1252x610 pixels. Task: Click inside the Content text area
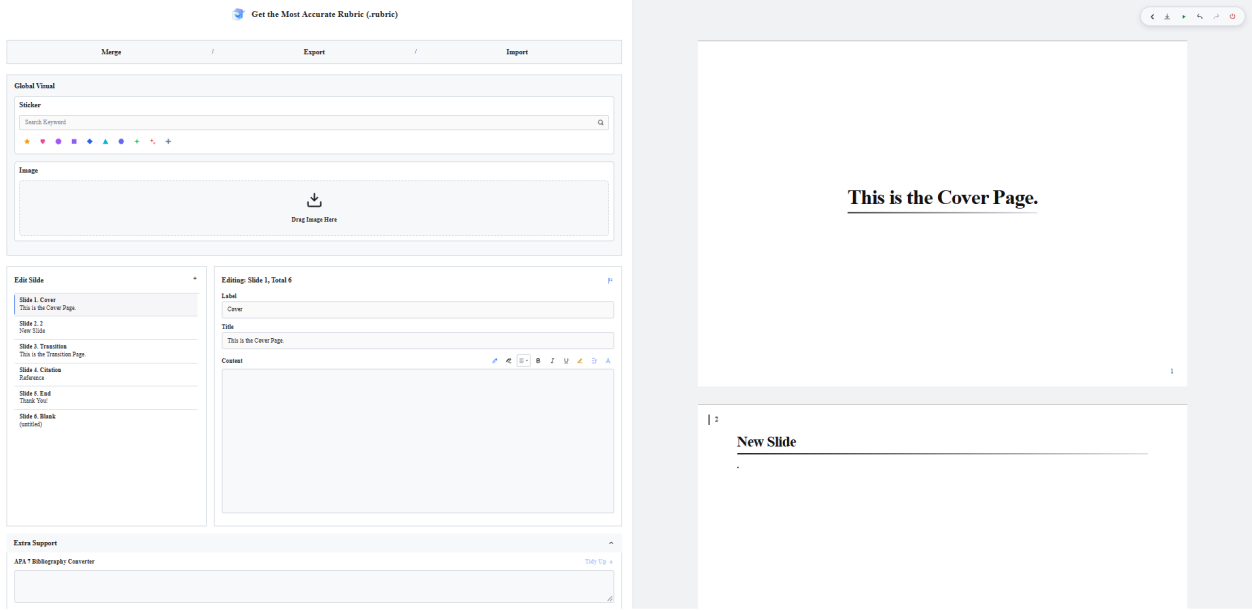point(417,441)
